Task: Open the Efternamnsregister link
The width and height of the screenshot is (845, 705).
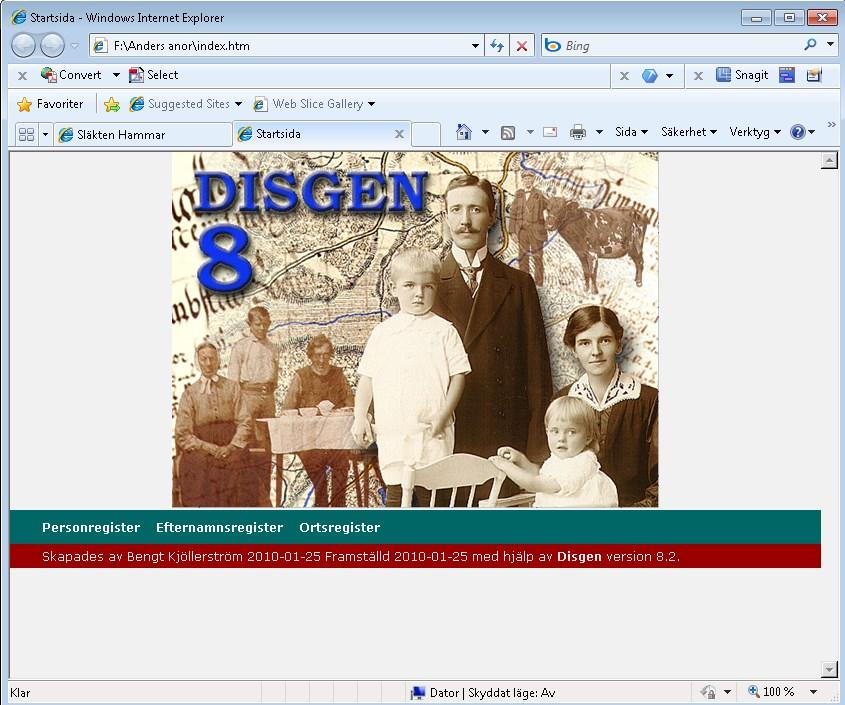Action: (219, 527)
